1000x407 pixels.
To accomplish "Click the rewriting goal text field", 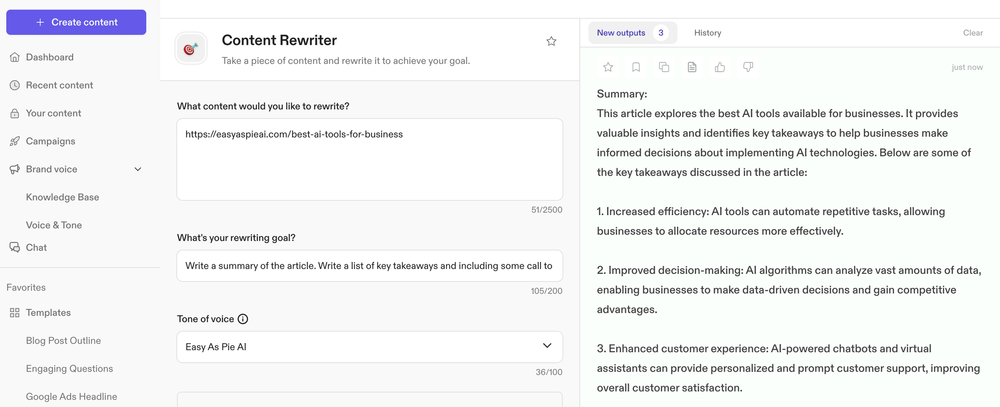I will 369,266.
